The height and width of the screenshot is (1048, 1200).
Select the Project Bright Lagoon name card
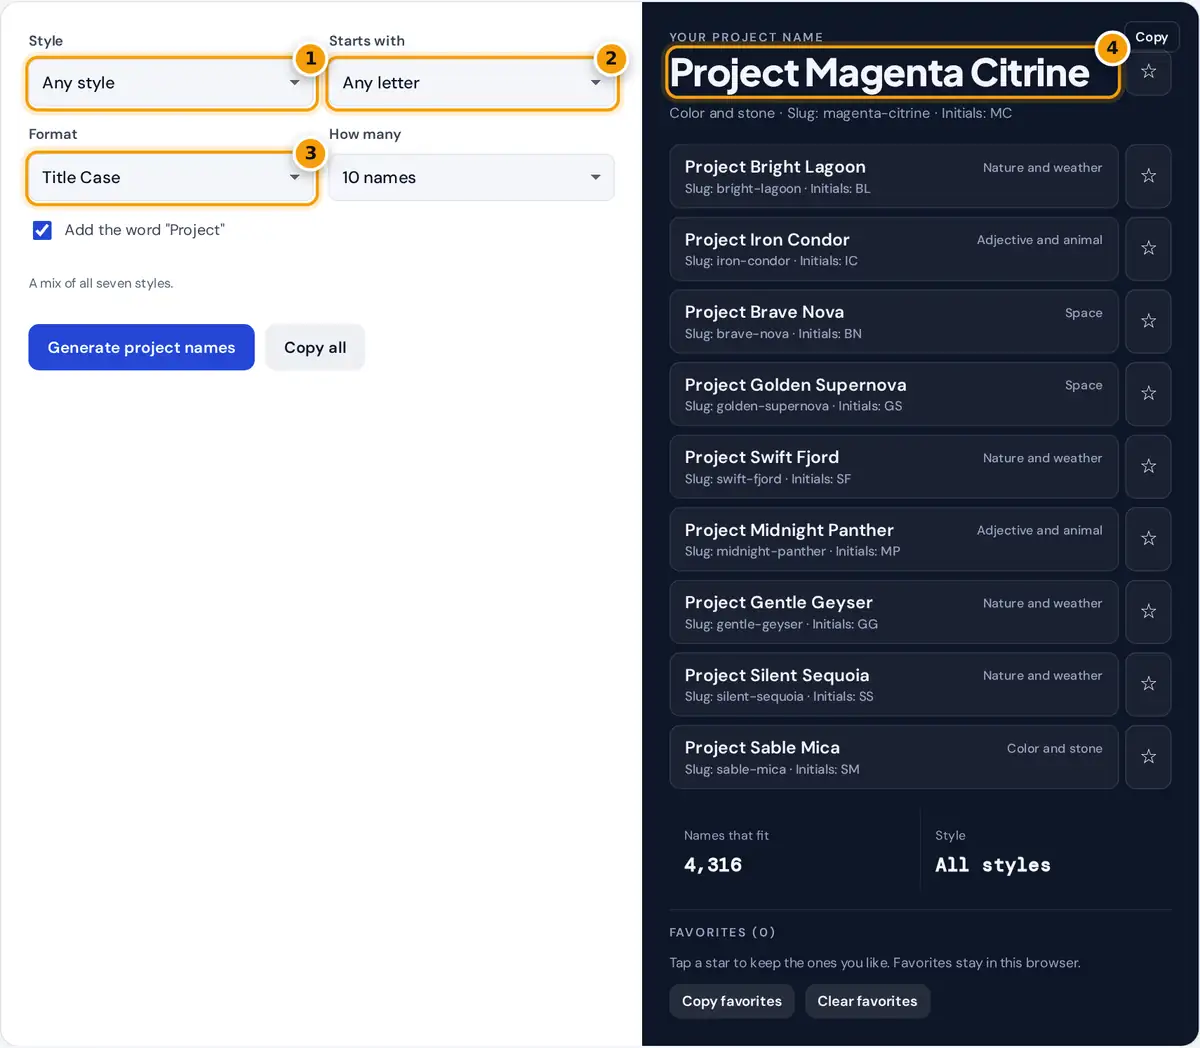click(894, 176)
